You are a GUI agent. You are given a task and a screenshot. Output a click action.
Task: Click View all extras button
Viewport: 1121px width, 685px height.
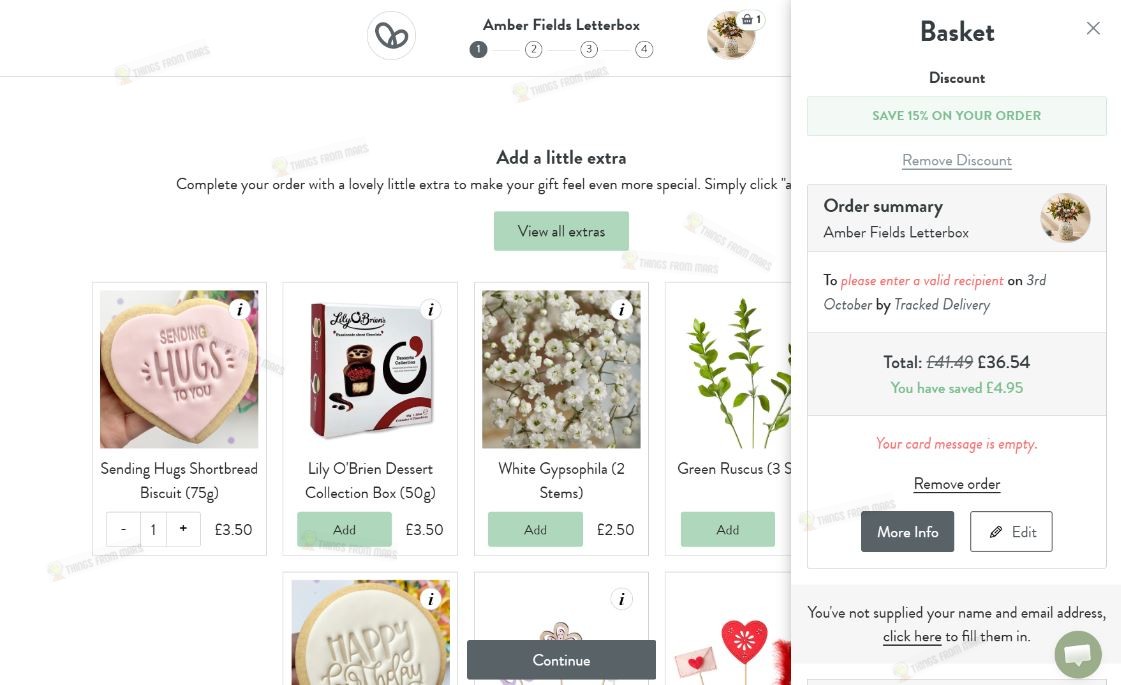tap(561, 231)
